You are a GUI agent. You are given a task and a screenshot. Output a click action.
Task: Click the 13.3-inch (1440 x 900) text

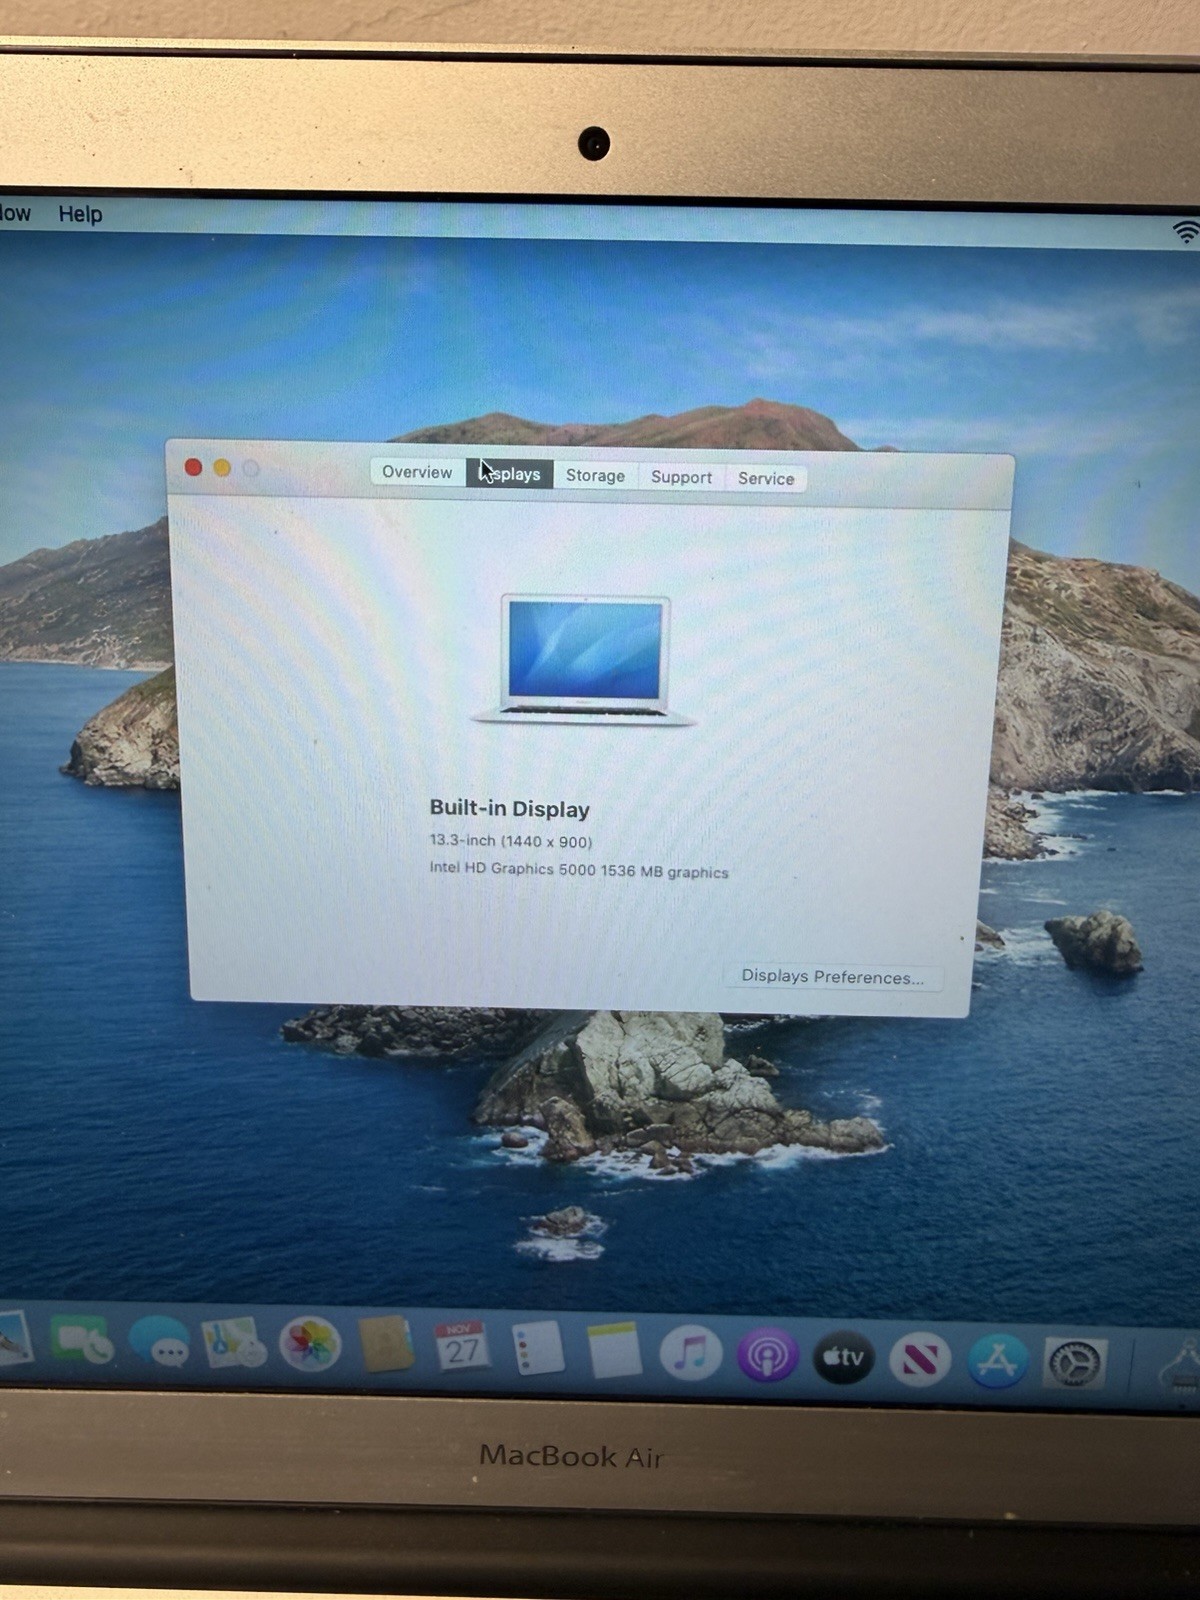tap(511, 841)
